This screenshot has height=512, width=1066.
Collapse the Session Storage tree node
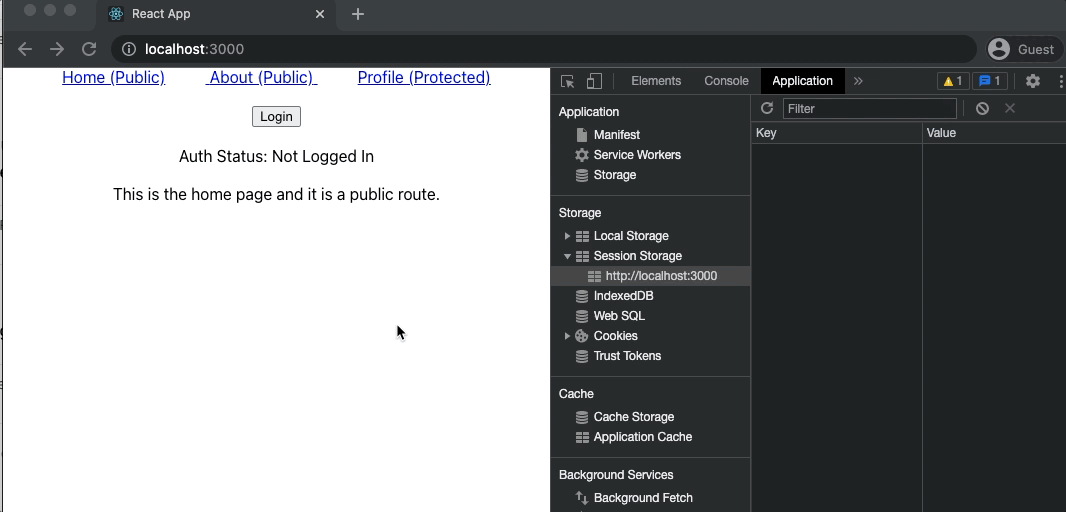[567, 256]
